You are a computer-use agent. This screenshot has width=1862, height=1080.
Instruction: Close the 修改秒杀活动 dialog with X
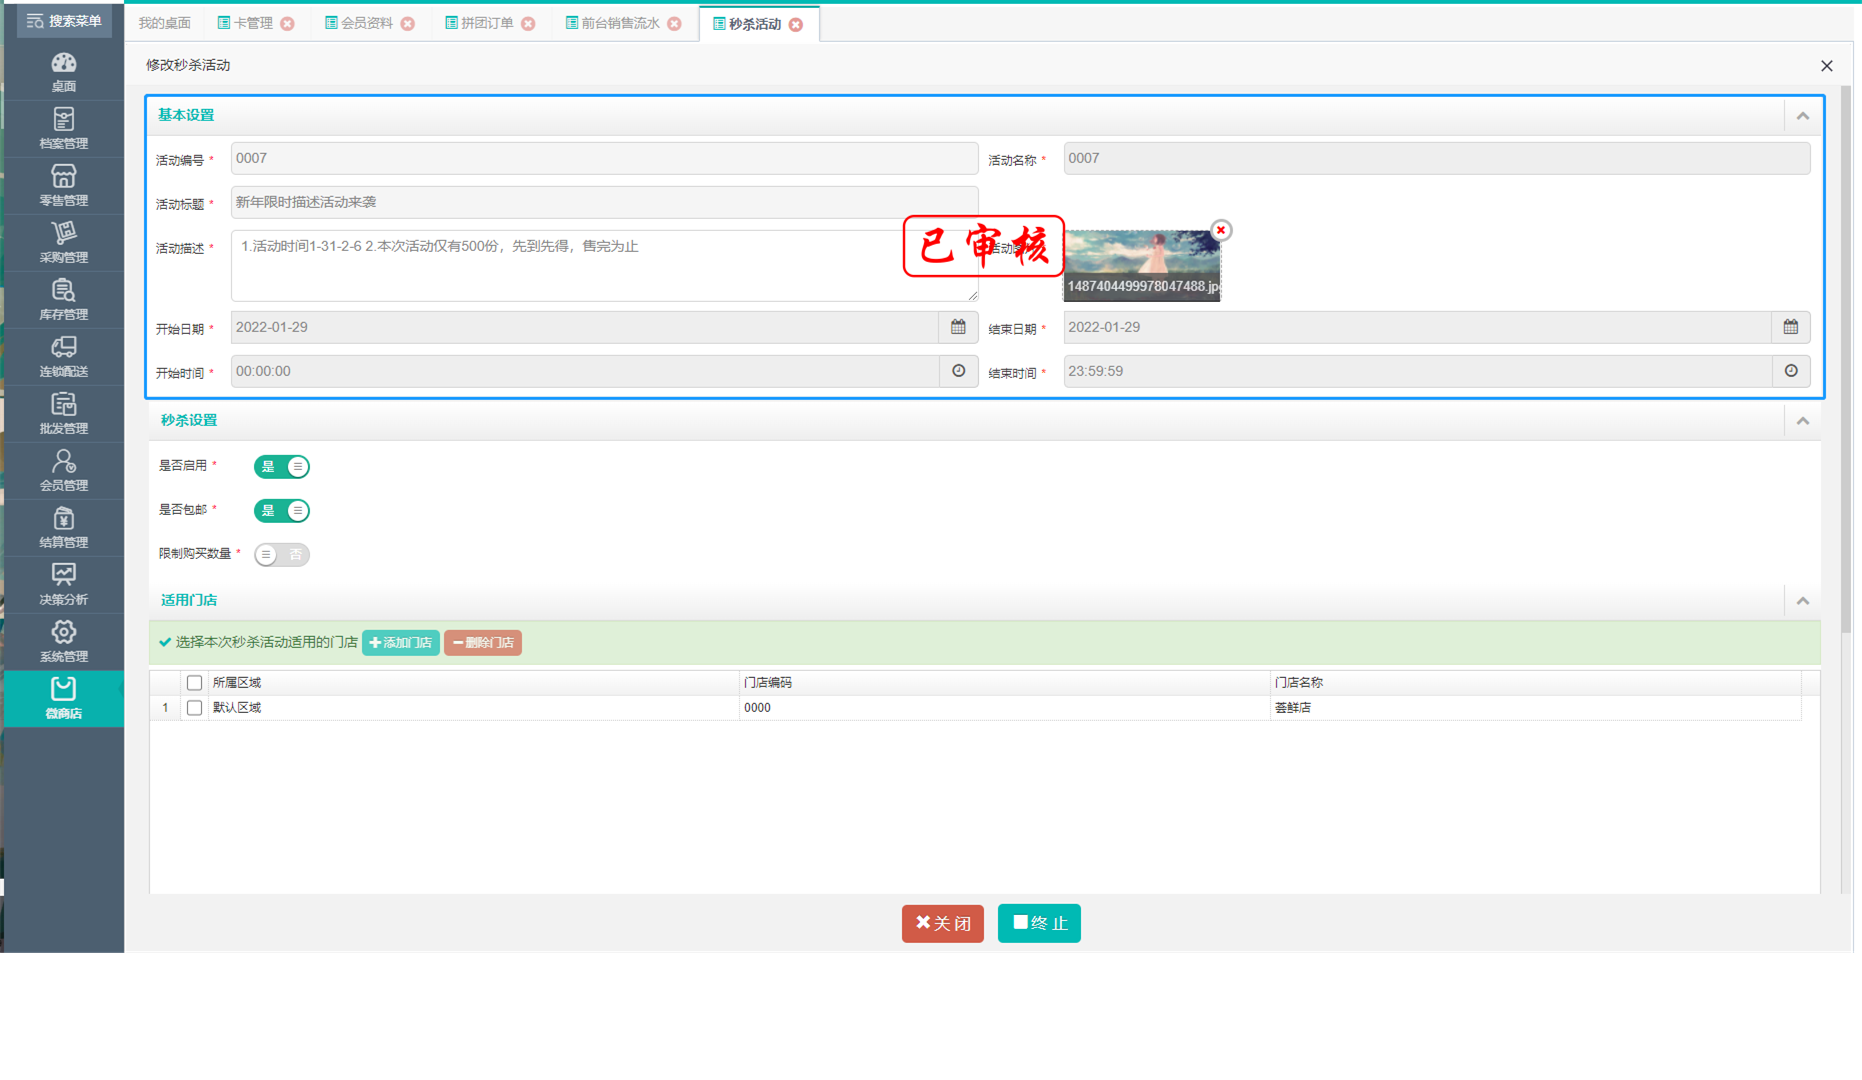(x=1827, y=66)
